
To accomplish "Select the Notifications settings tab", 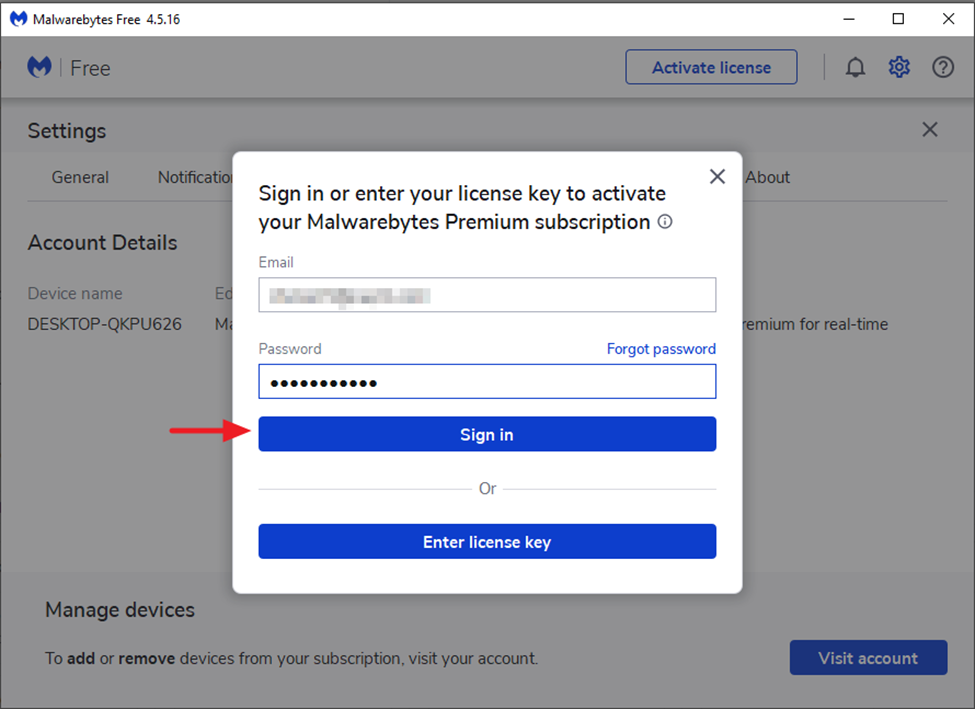I will tap(196, 177).
